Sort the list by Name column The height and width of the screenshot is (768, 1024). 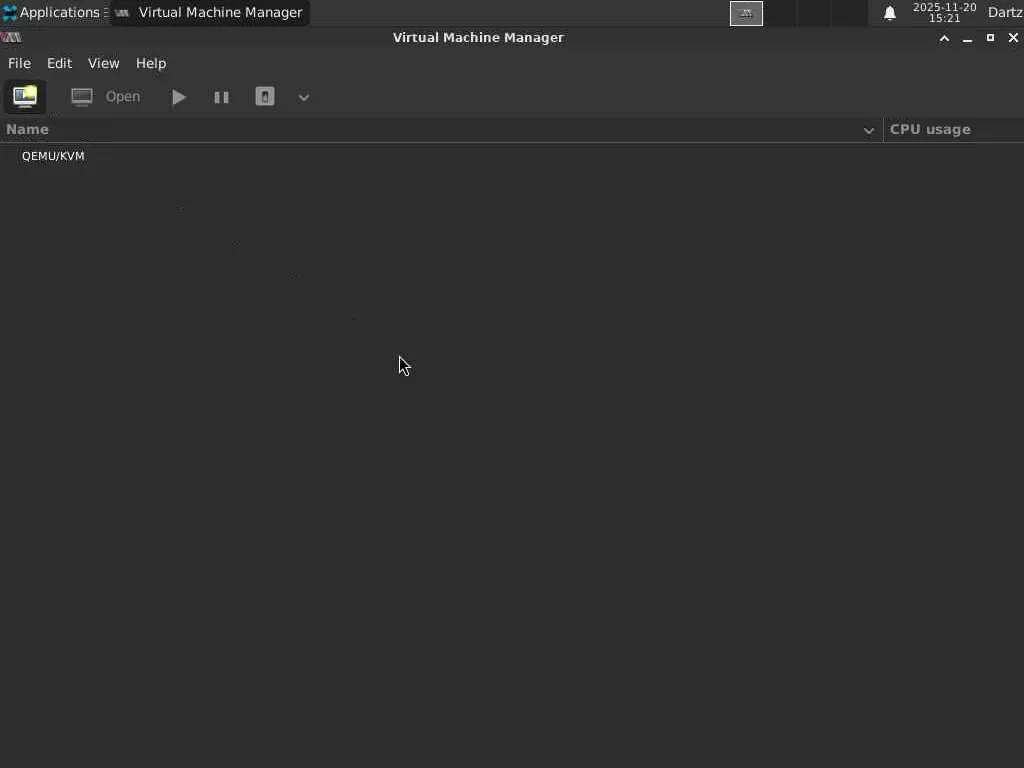tap(441, 129)
